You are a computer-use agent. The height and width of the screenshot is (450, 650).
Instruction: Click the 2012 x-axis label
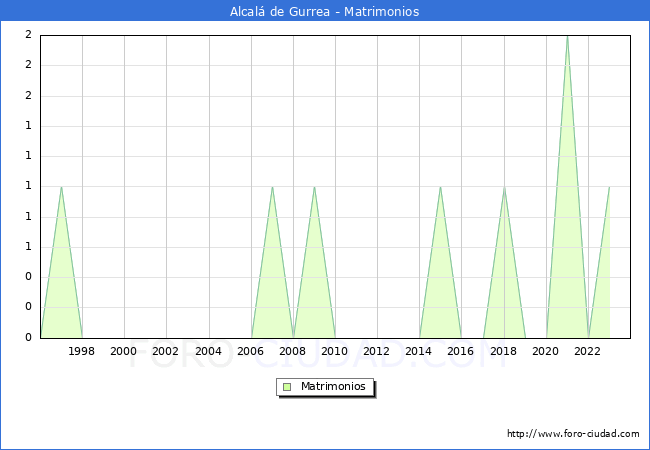tap(377, 351)
